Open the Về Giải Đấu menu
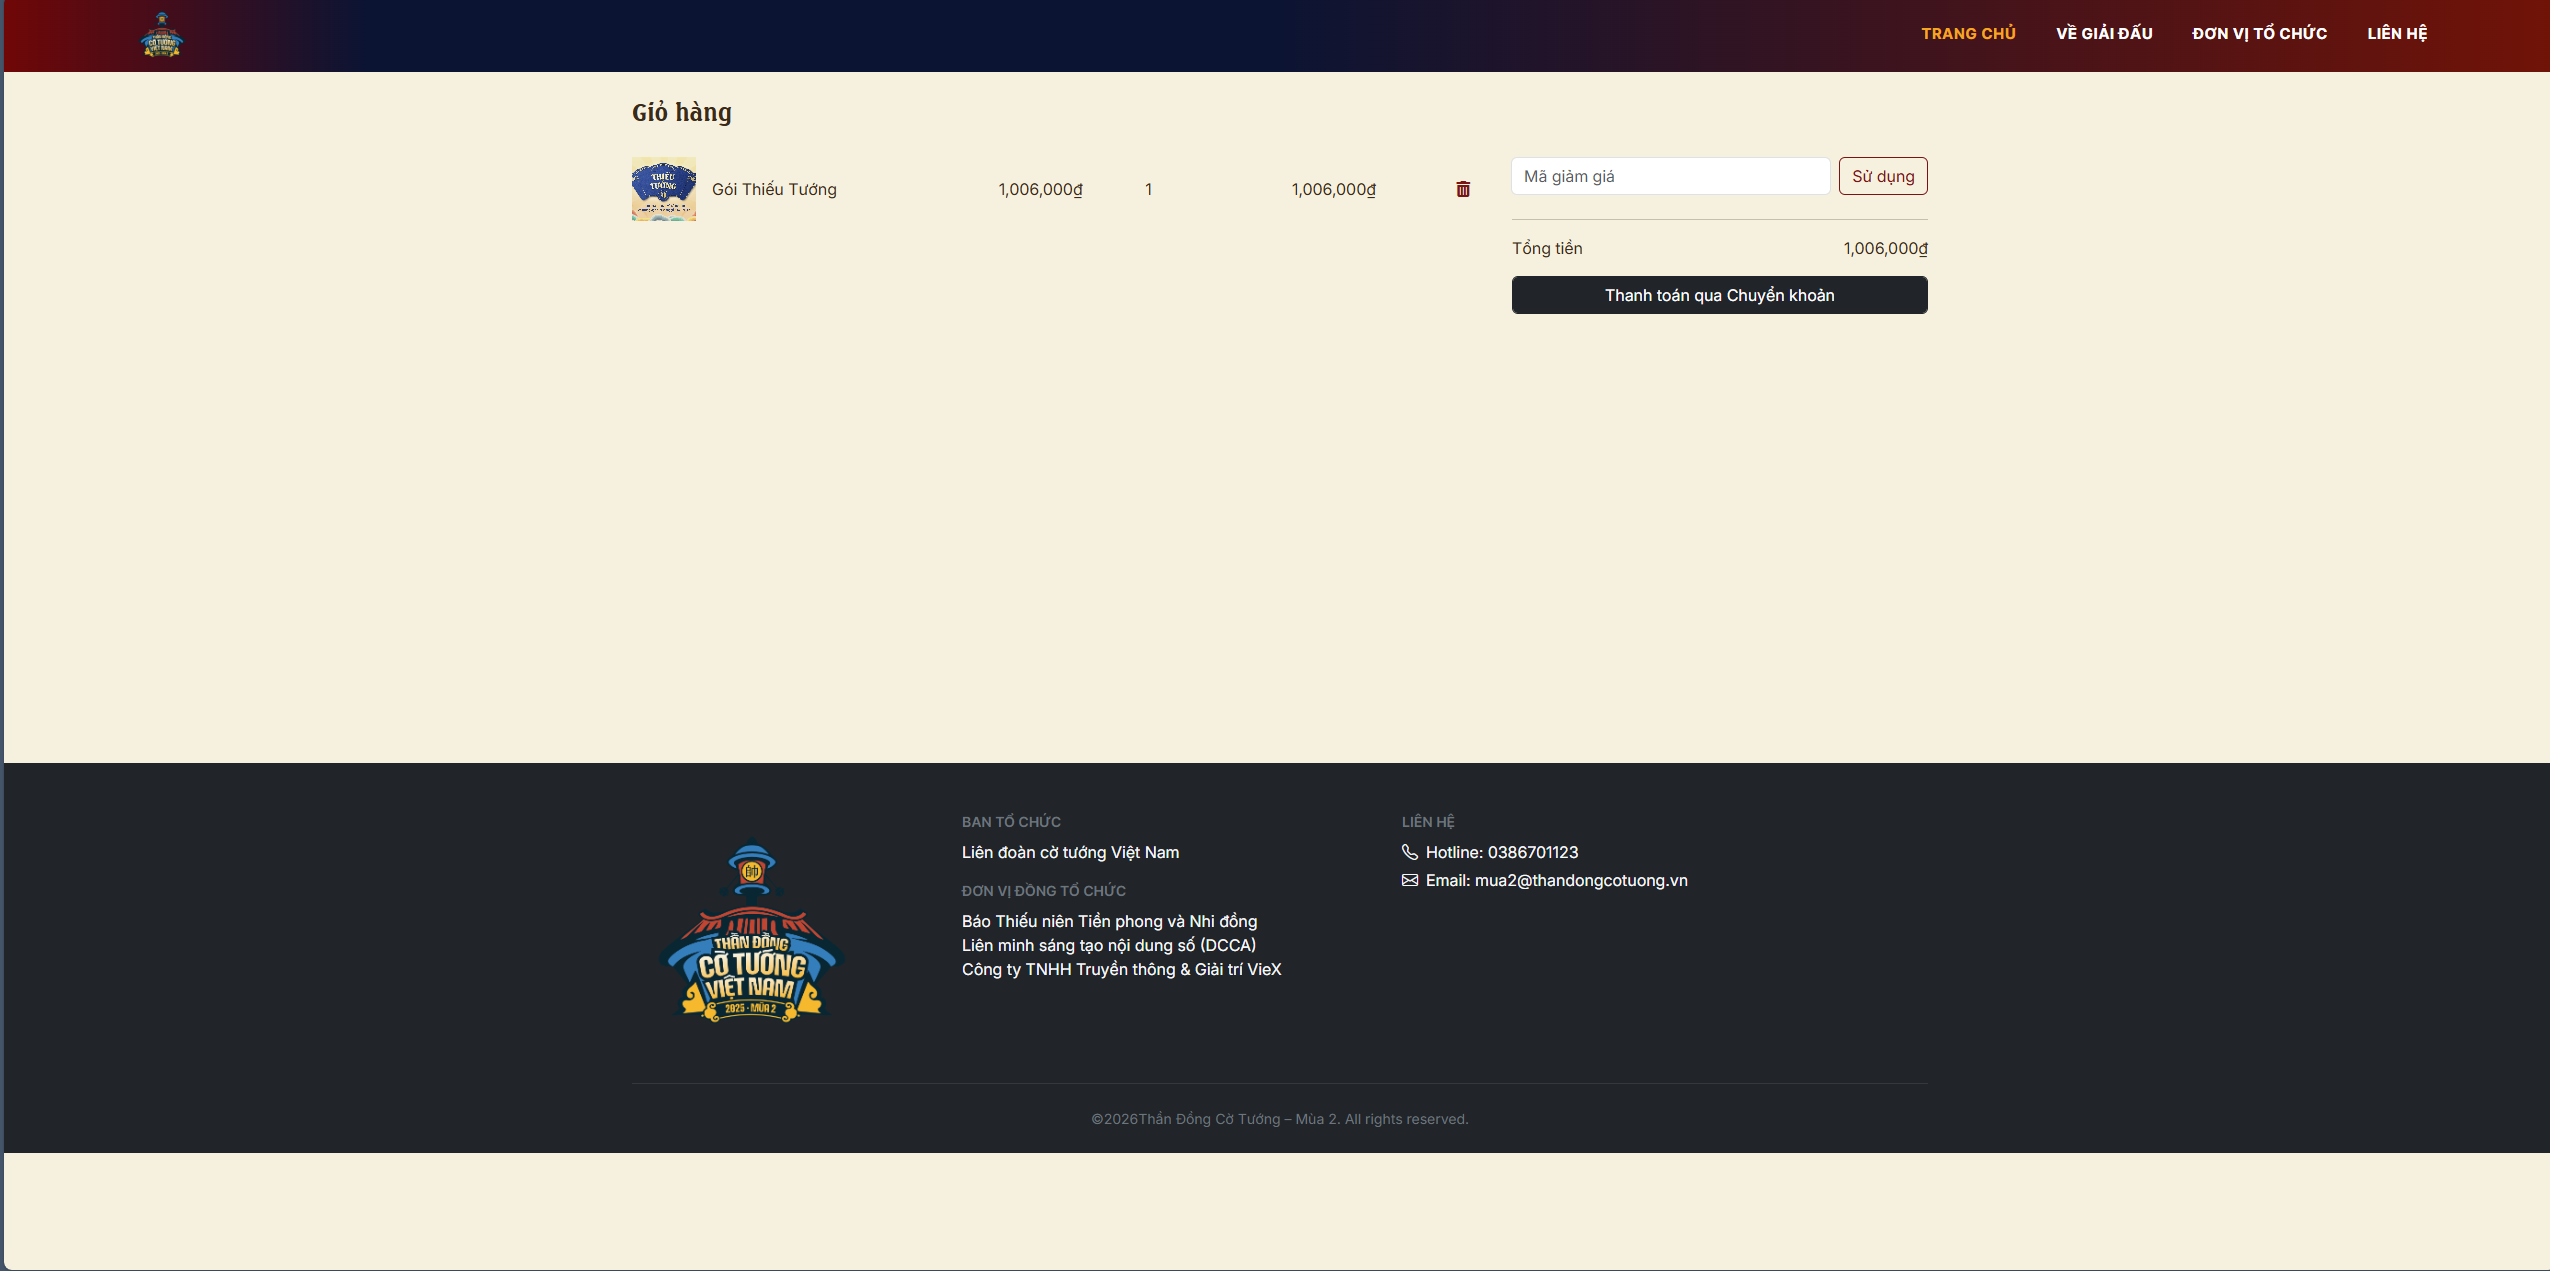Image resolution: width=2550 pixels, height=1271 pixels. [2104, 34]
